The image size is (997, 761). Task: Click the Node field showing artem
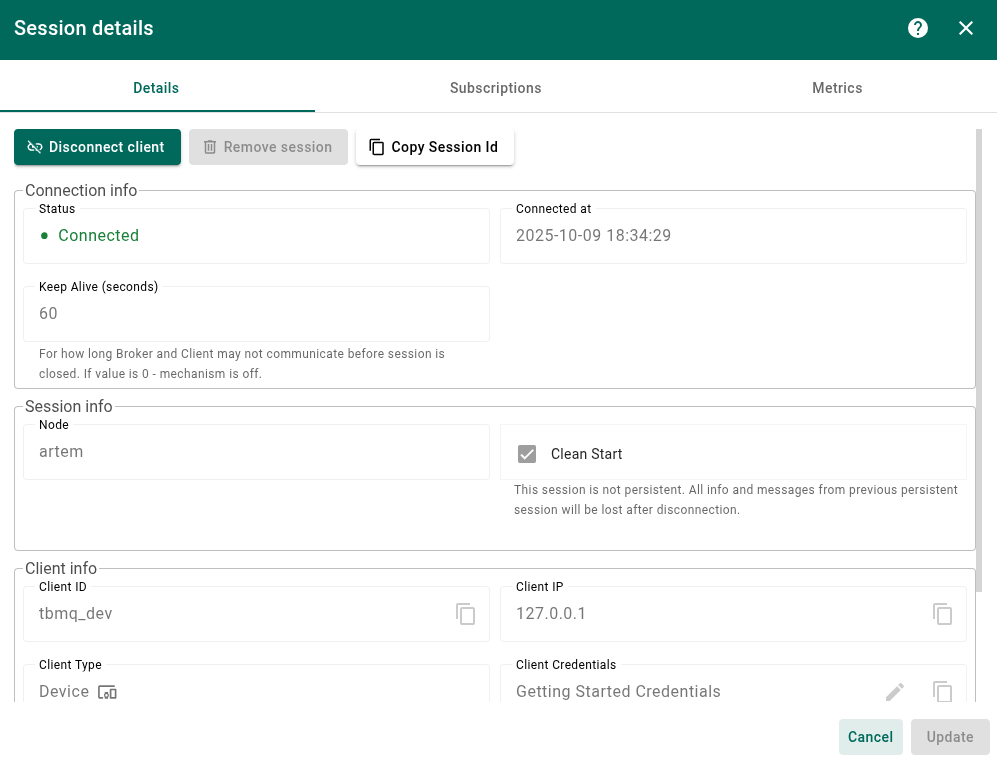click(256, 452)
